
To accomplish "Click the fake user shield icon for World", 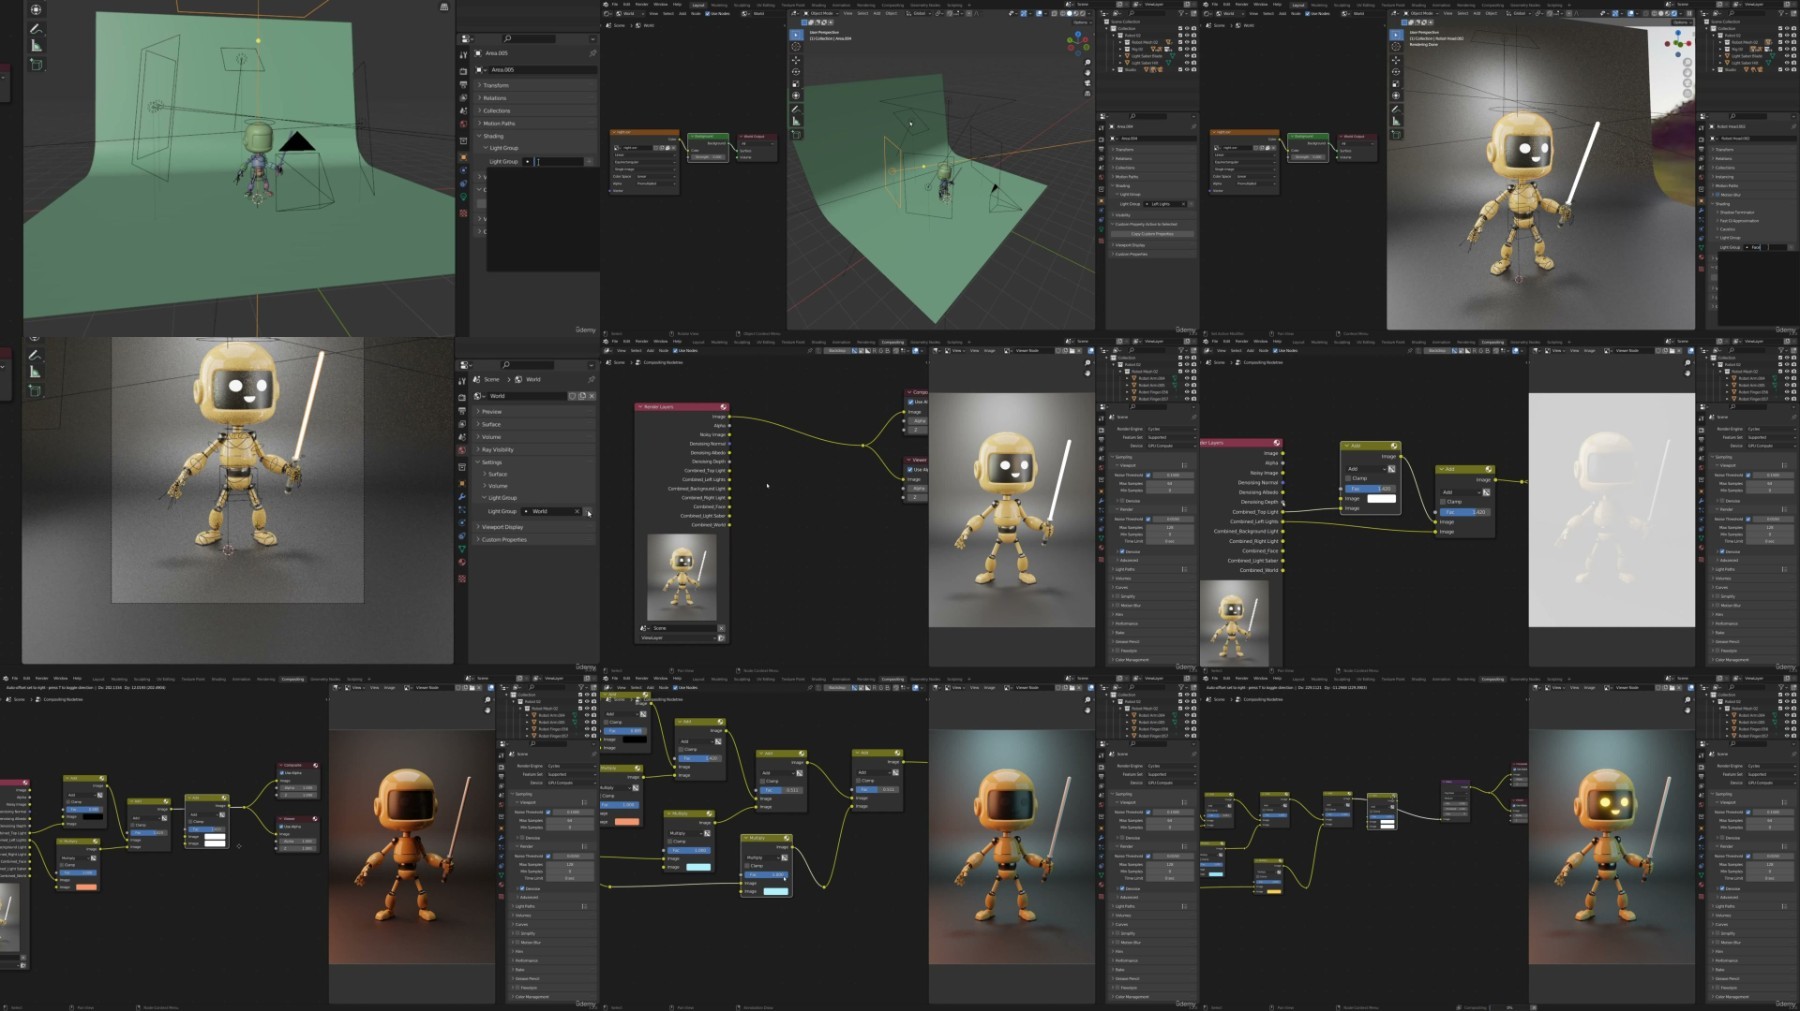I will (573, 396).
